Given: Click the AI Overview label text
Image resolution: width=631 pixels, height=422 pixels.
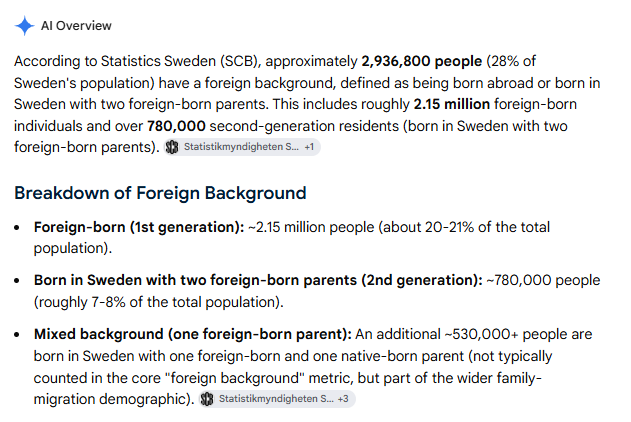Looking at the screenshot, I should tap(76, 26).
